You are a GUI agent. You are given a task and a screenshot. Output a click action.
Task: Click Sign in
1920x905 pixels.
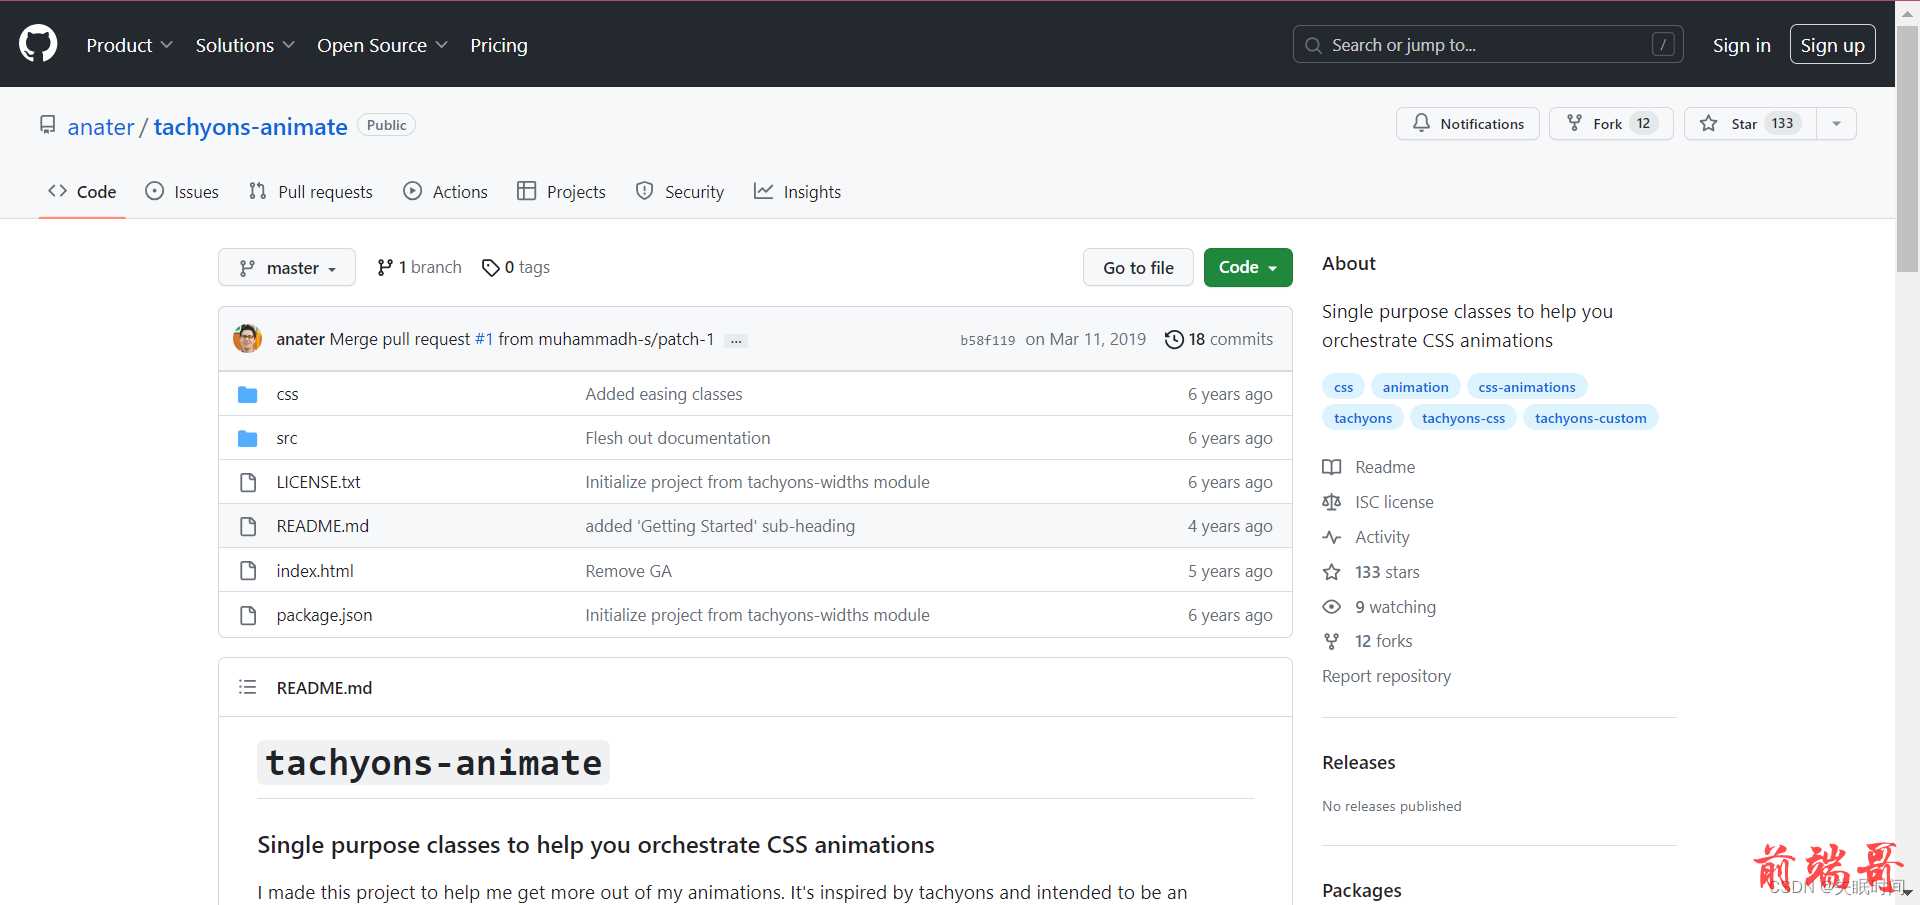1741,45
